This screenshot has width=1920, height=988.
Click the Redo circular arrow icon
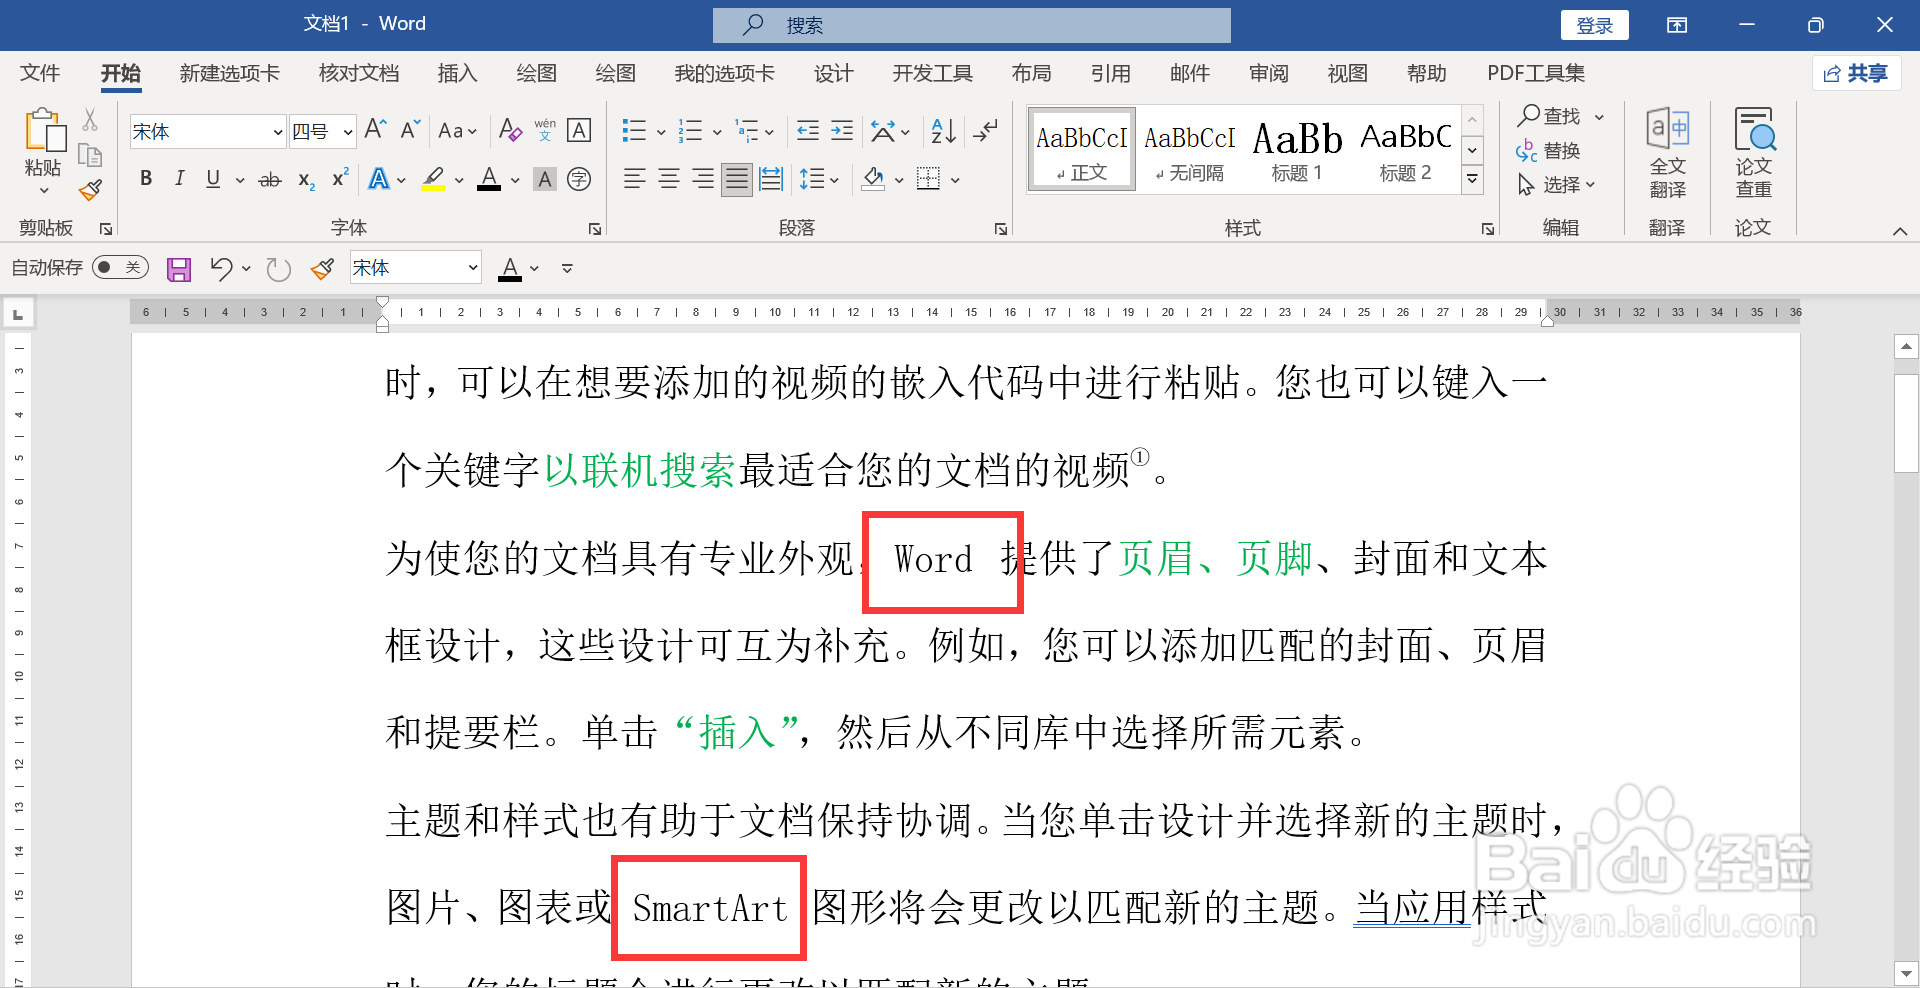(279, 269)
